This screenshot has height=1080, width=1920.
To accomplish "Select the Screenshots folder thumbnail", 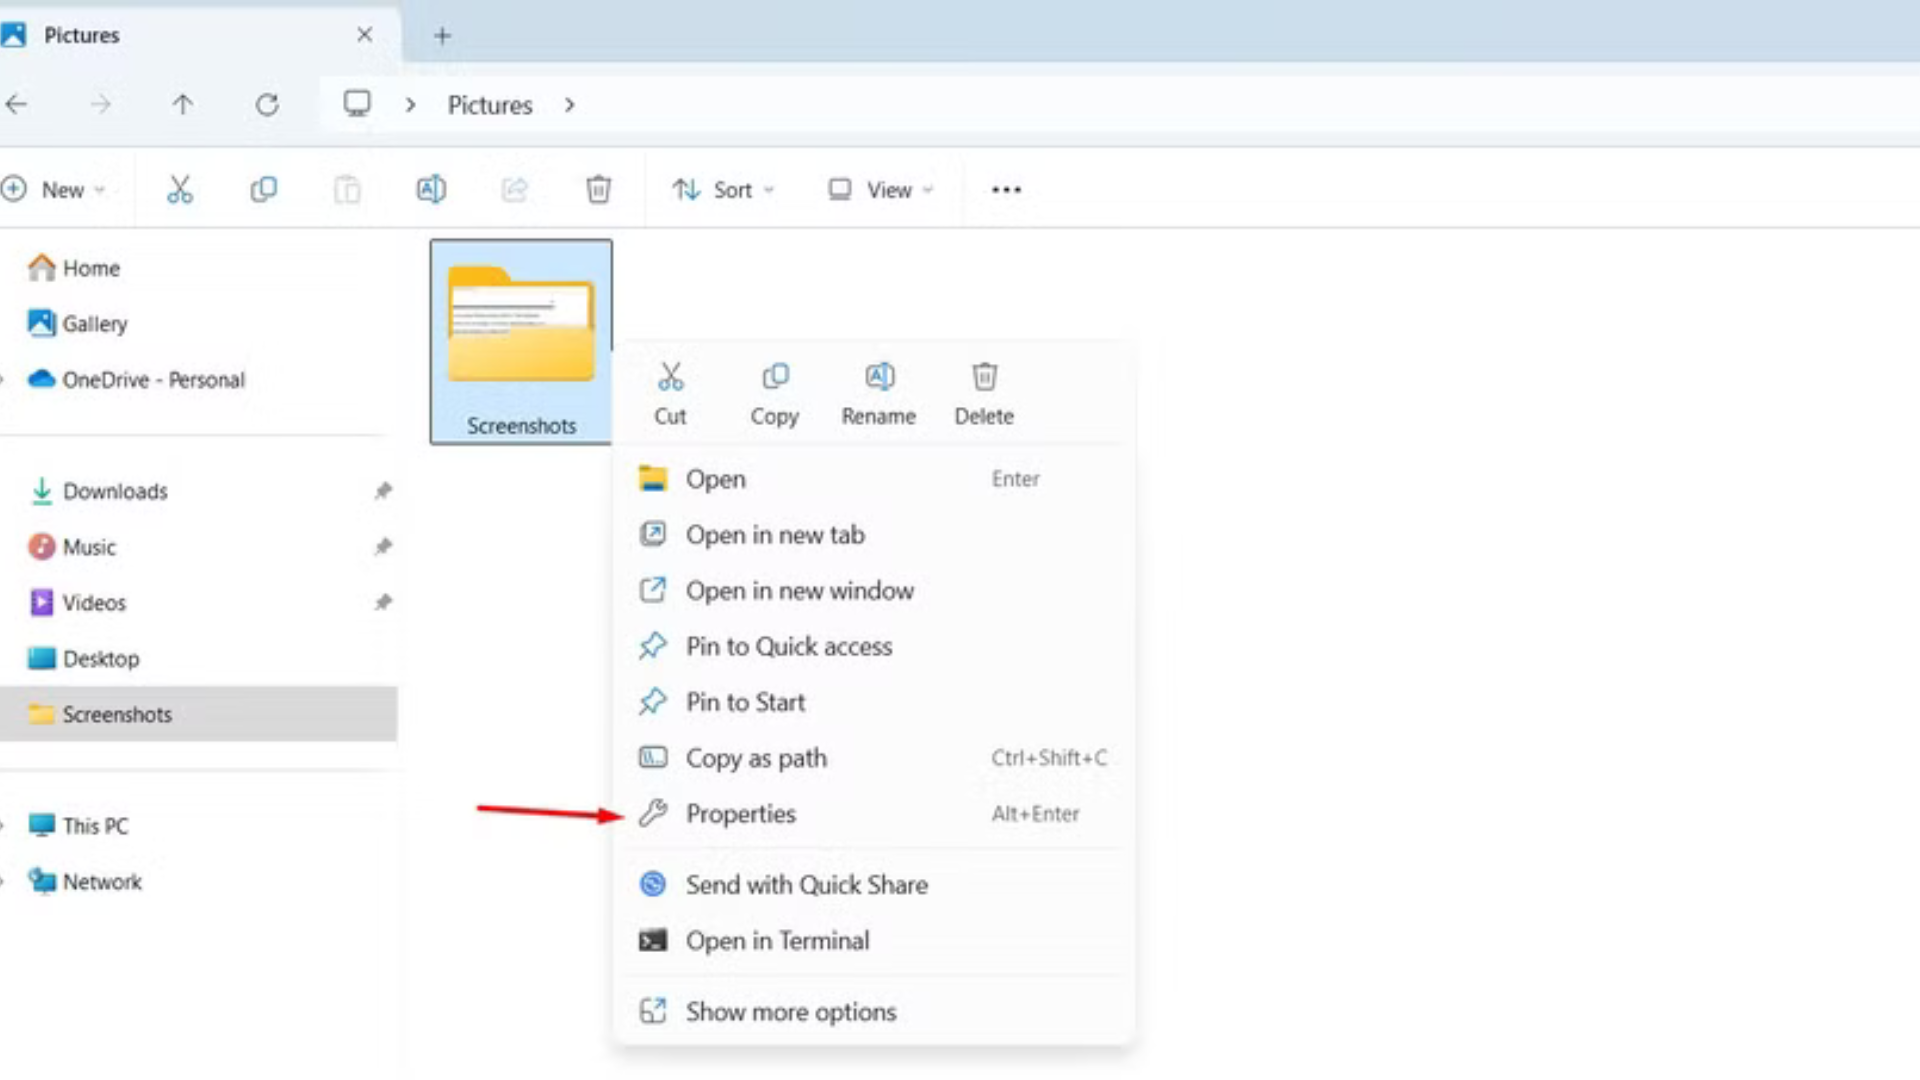I will pyautogui.click(x=521, y=340).
